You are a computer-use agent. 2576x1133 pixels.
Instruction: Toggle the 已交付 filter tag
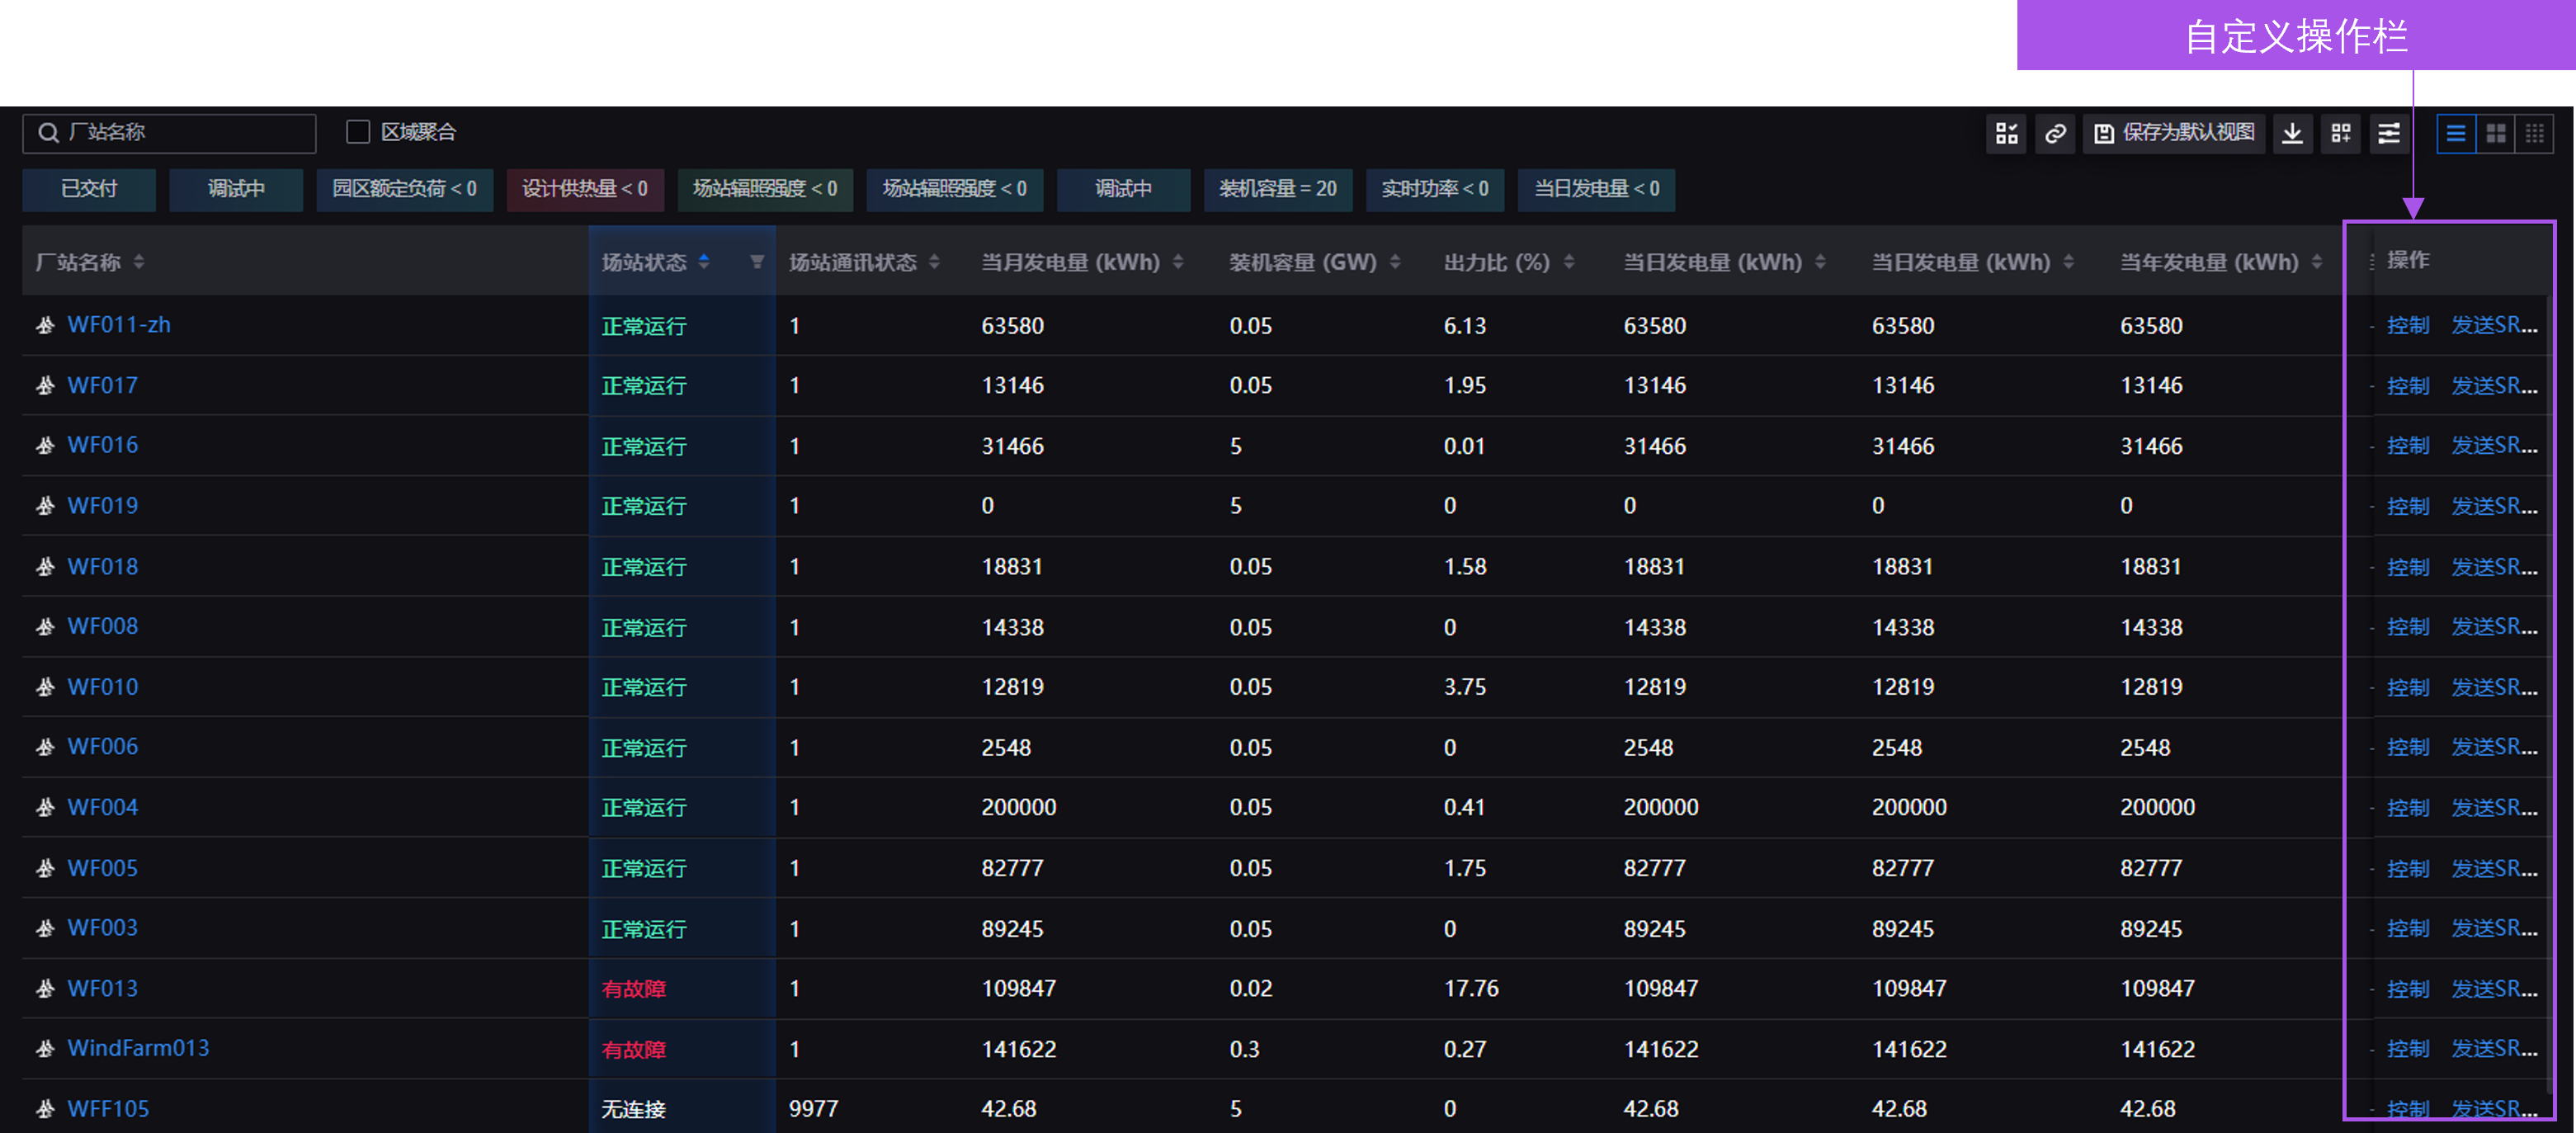(x=89, y=189)
